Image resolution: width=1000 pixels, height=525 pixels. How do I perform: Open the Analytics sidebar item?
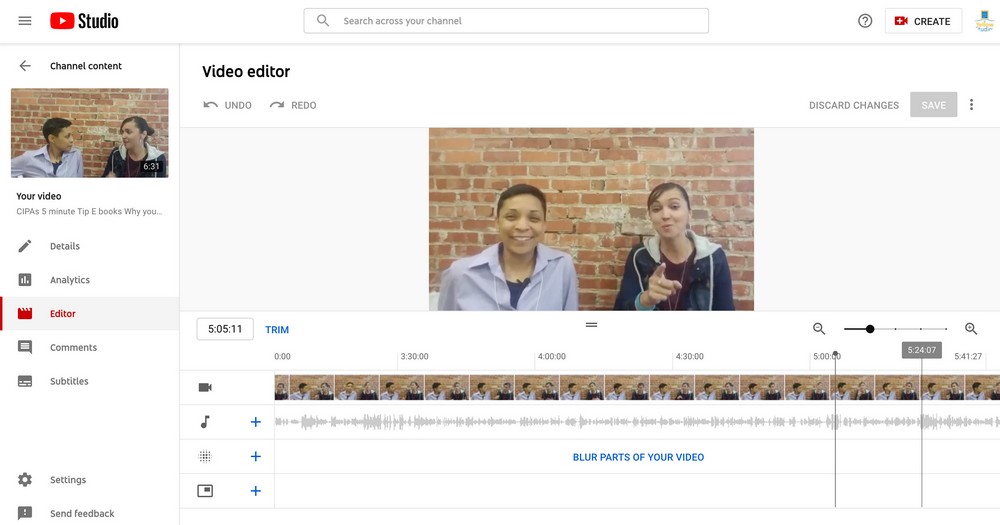click(x=69, y=280)
